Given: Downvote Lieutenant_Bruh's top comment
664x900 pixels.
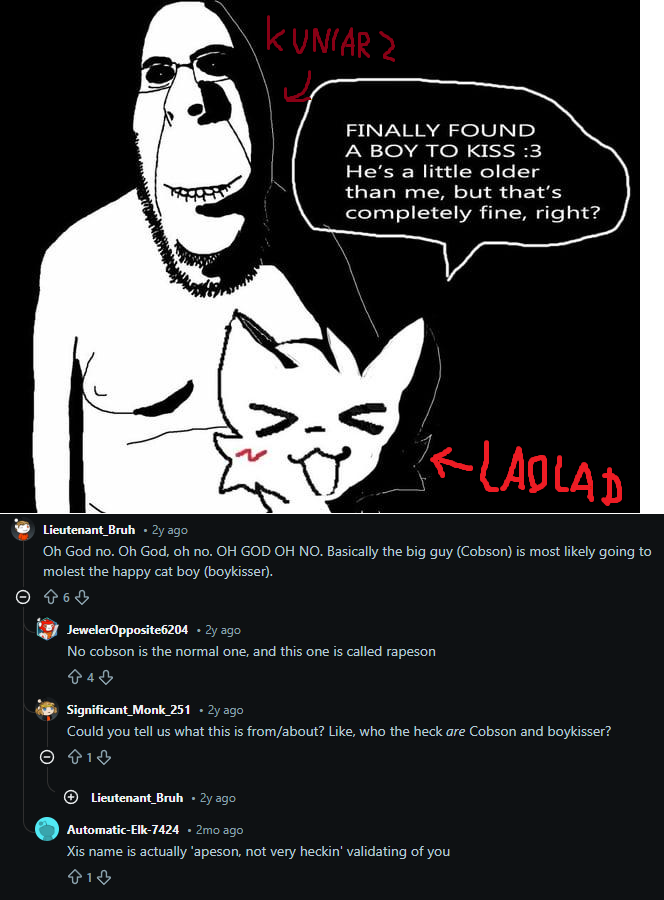Looking at the screenshot, I should (82, 598).
